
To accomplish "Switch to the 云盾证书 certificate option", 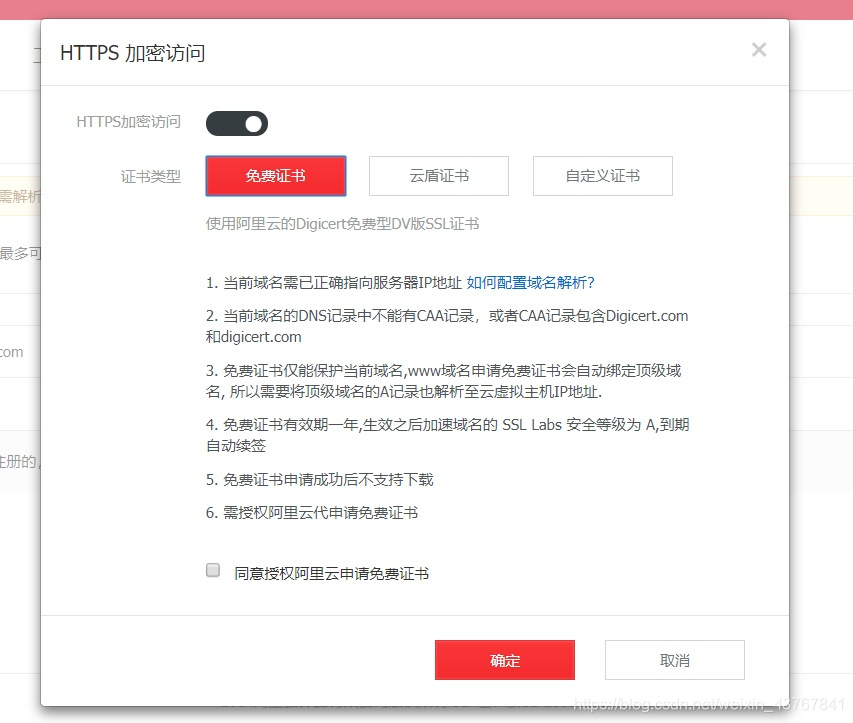I will point(440,175).
